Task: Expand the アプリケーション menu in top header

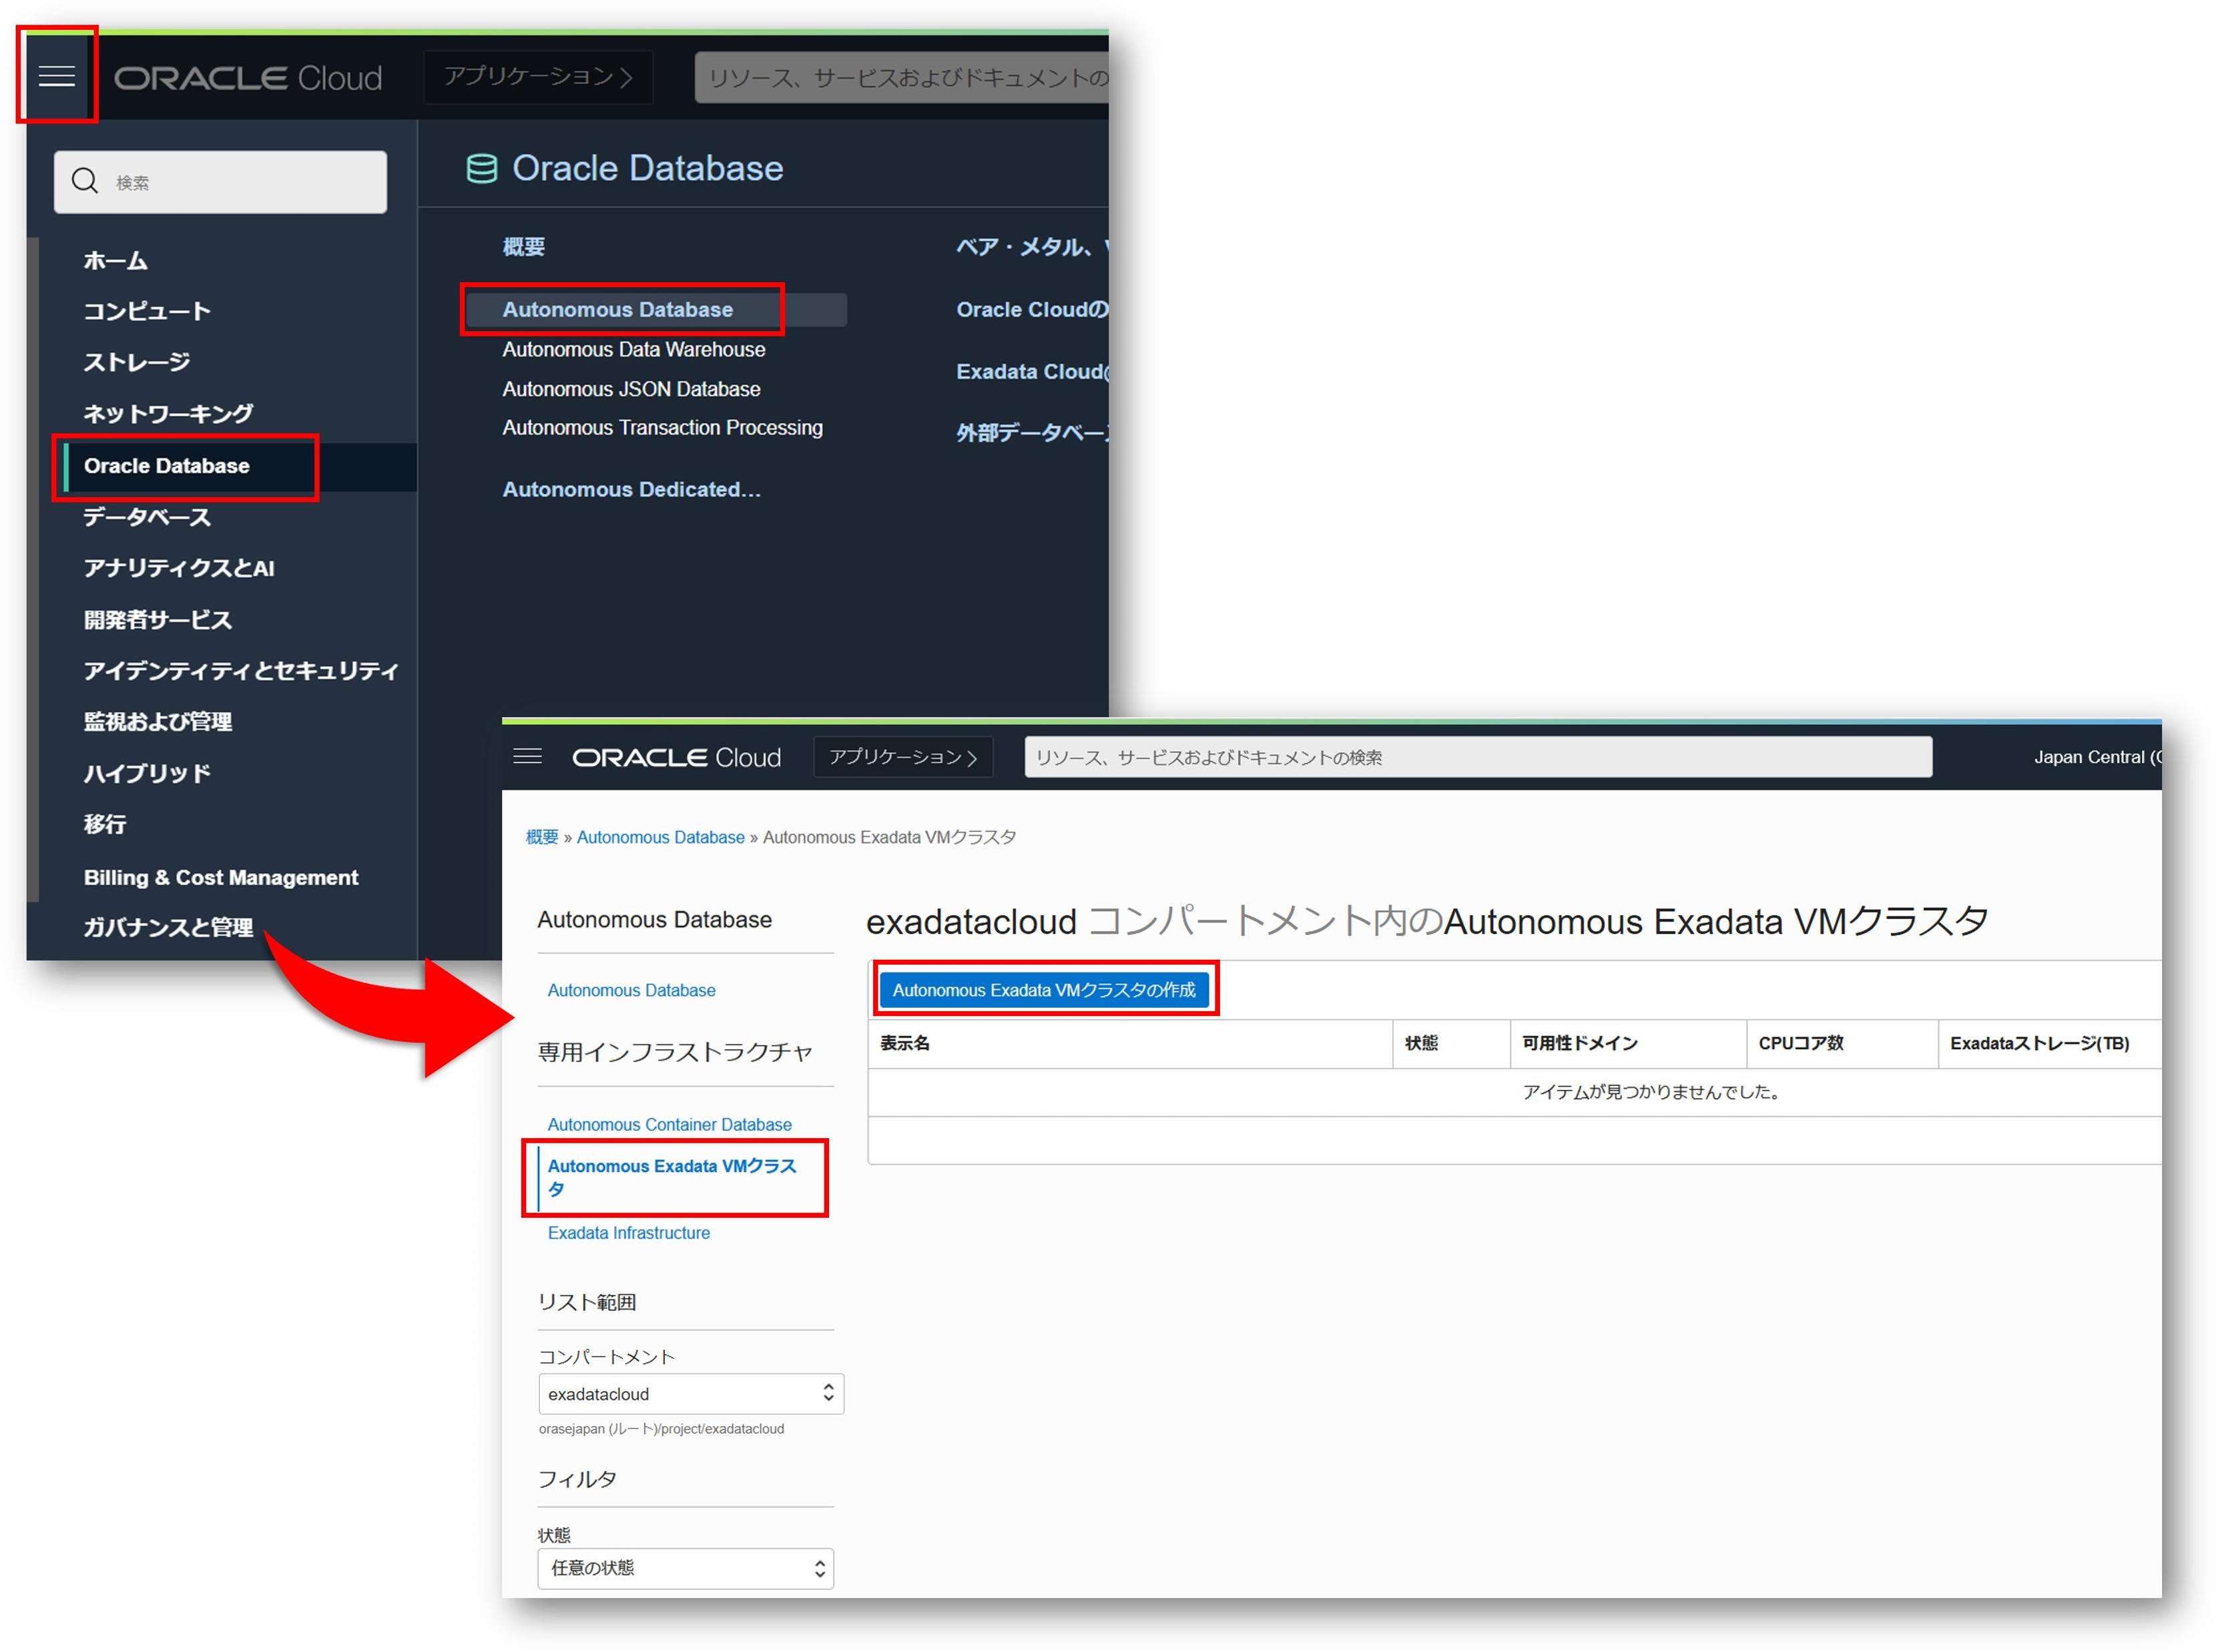Action: [538, 77]
